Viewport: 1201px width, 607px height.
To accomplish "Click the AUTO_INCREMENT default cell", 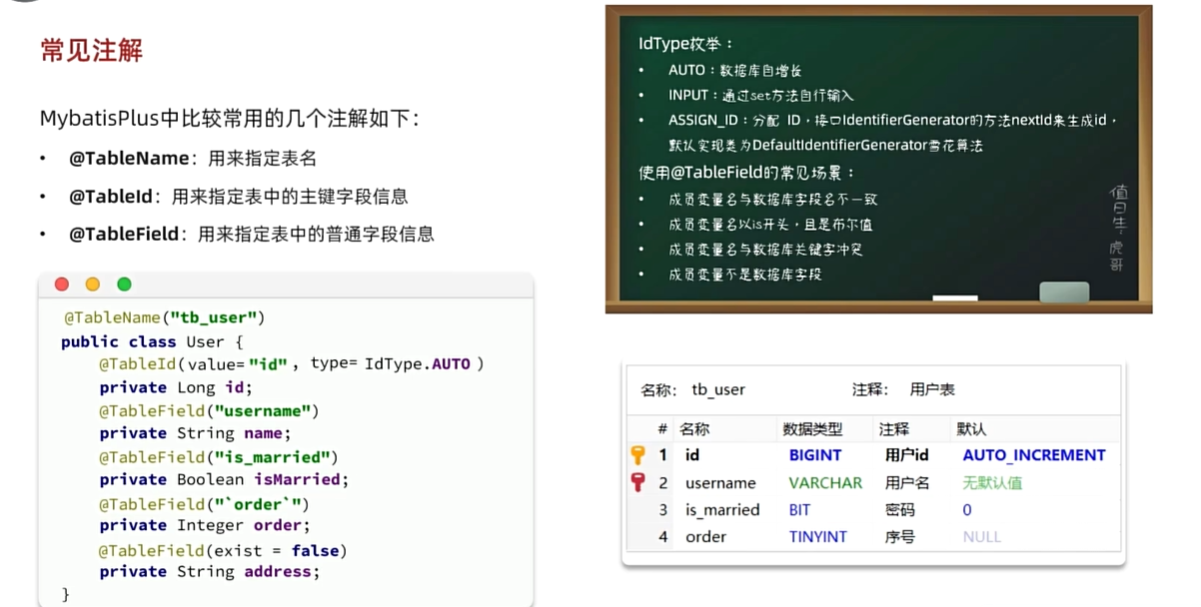I will pyautogui.click(x=1034, y=455).
